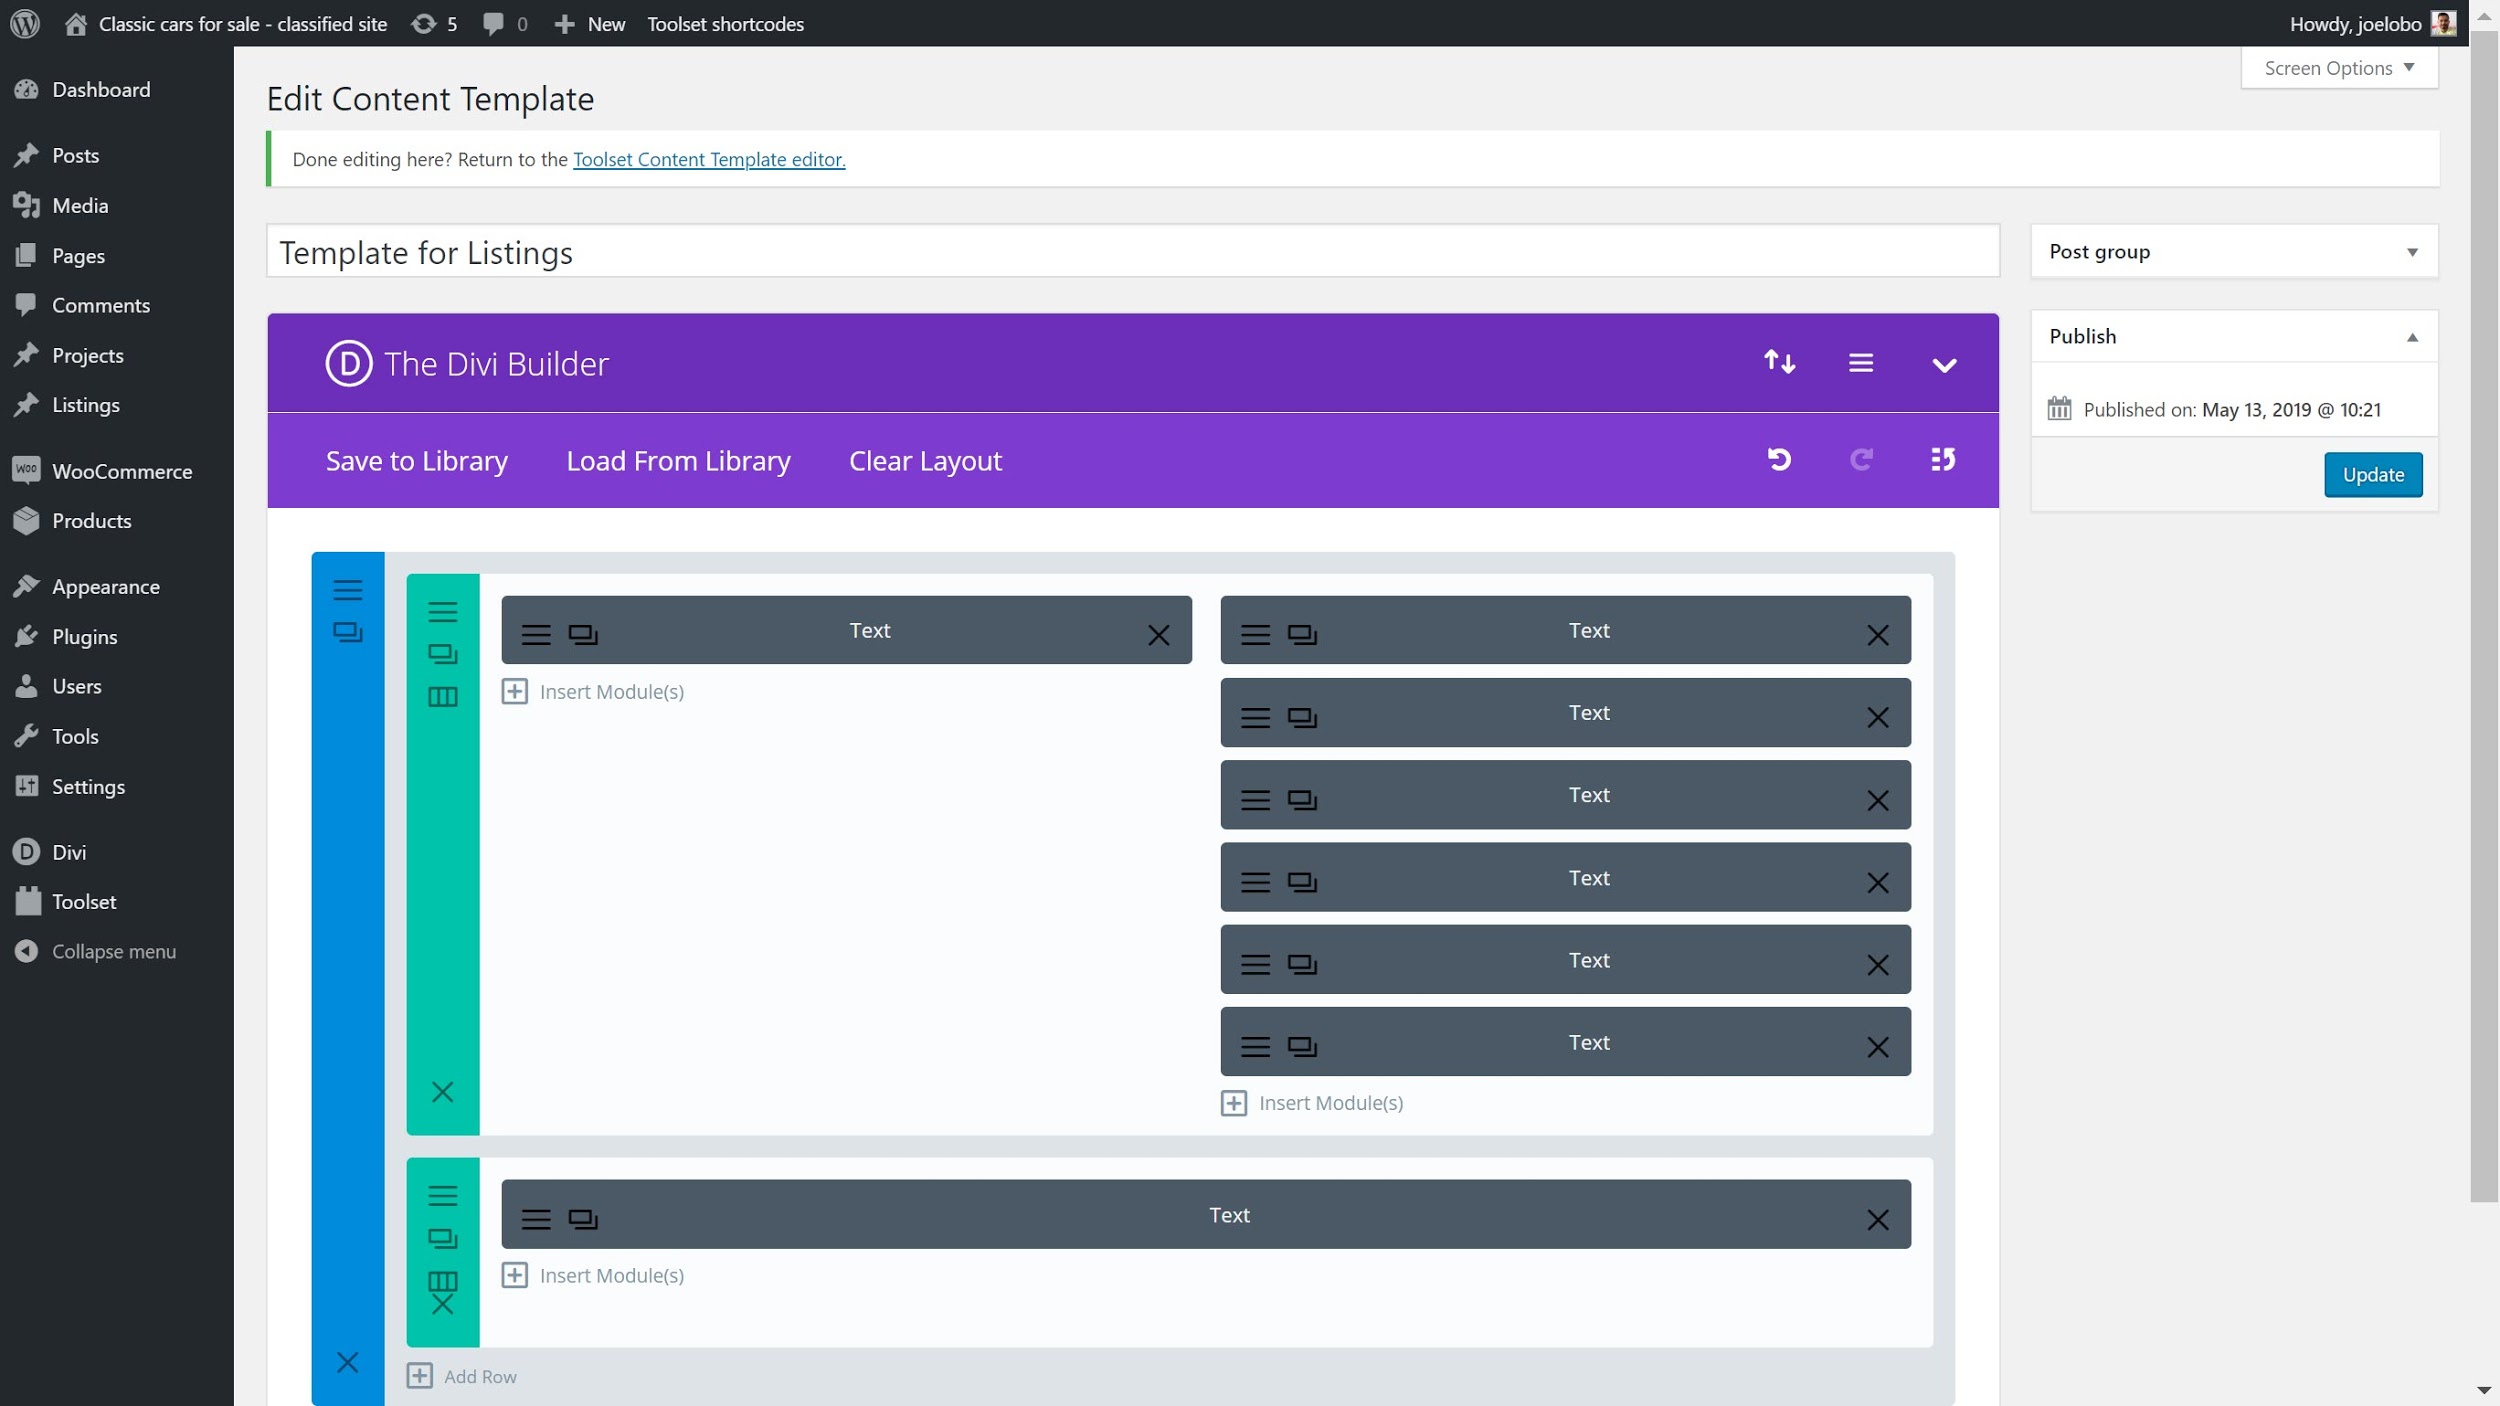Screen dimensions: 2500x1406
Task: Open the updates icon showing 5
Action: tap(434, 23)
